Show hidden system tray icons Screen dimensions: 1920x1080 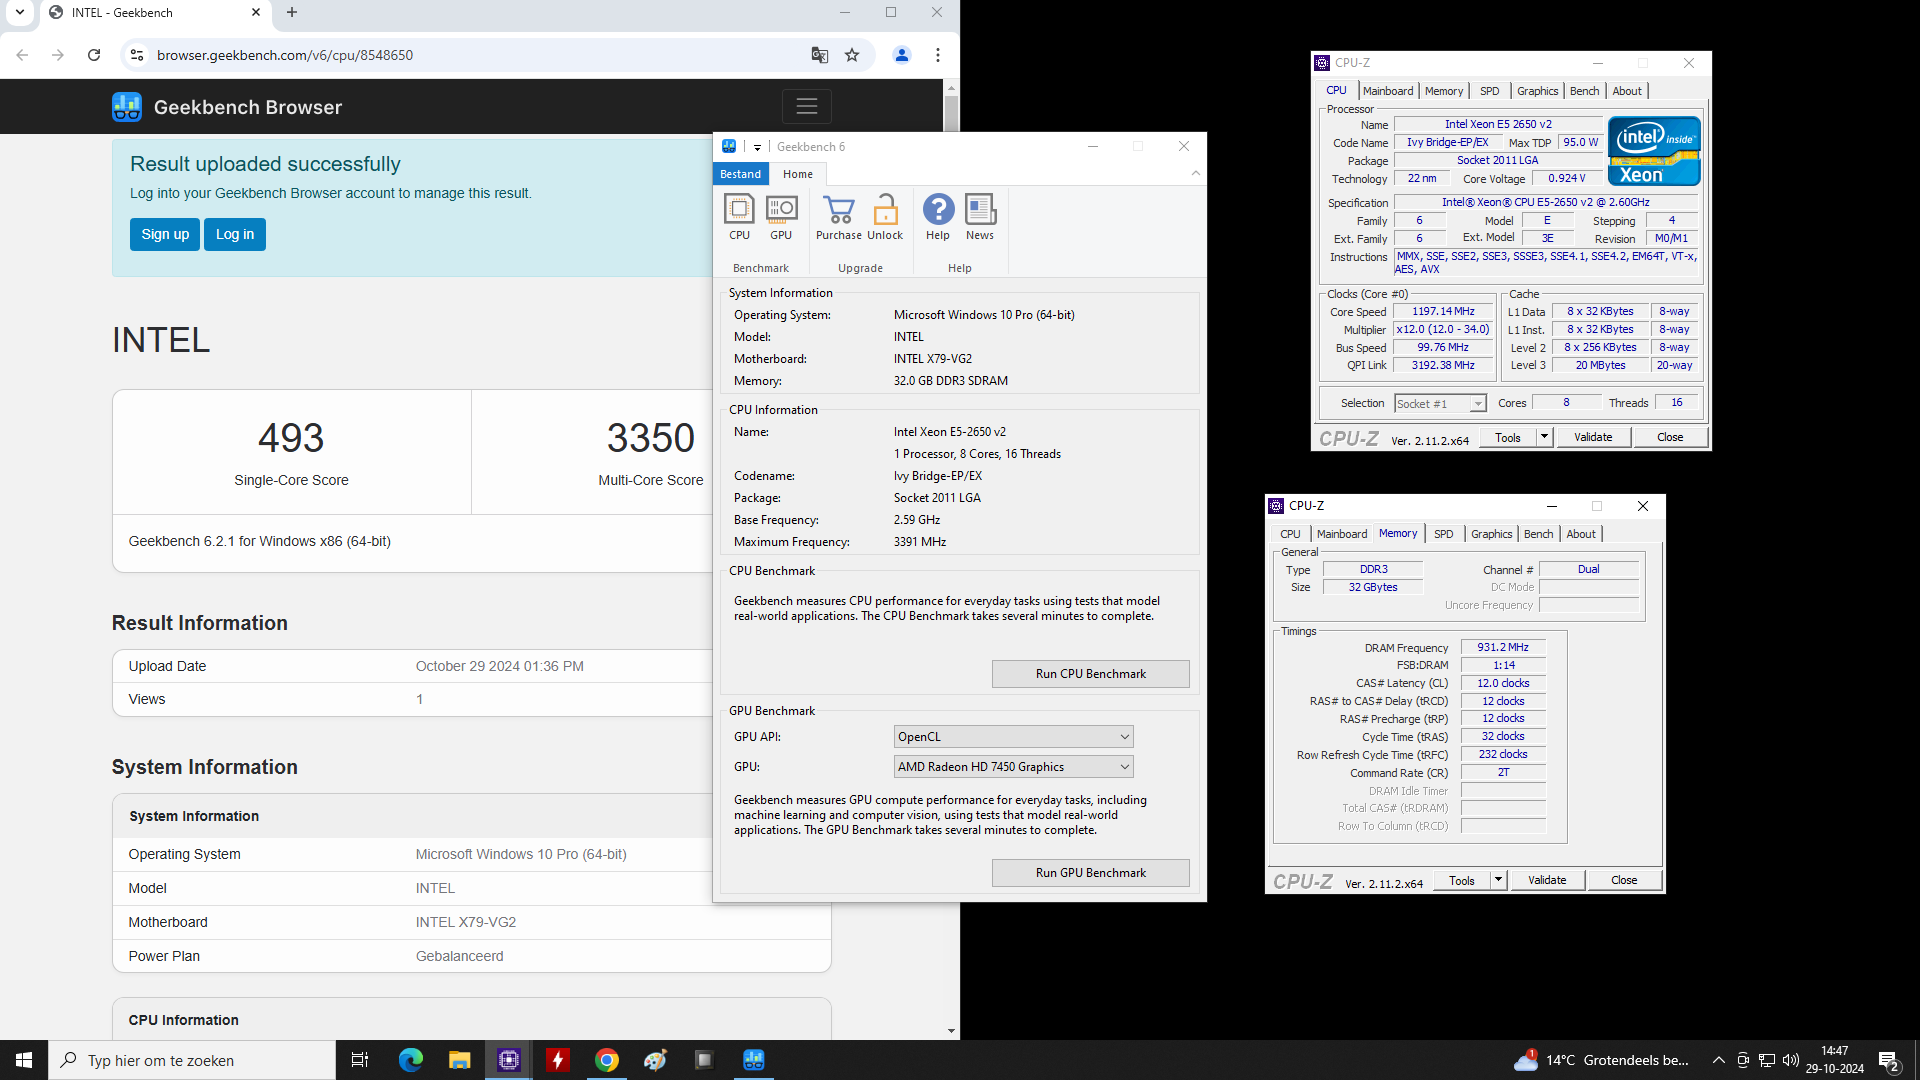click(x=1718, y=1060)
